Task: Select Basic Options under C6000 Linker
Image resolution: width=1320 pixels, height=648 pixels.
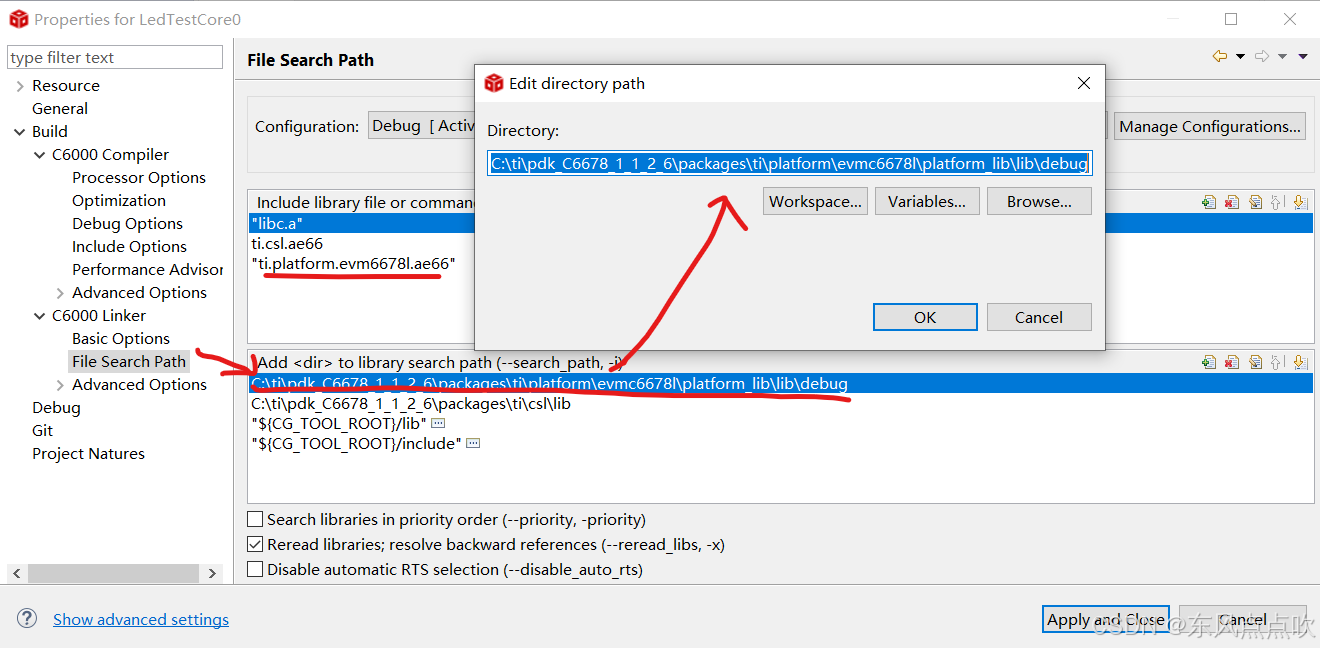Action: pos(121,339)
